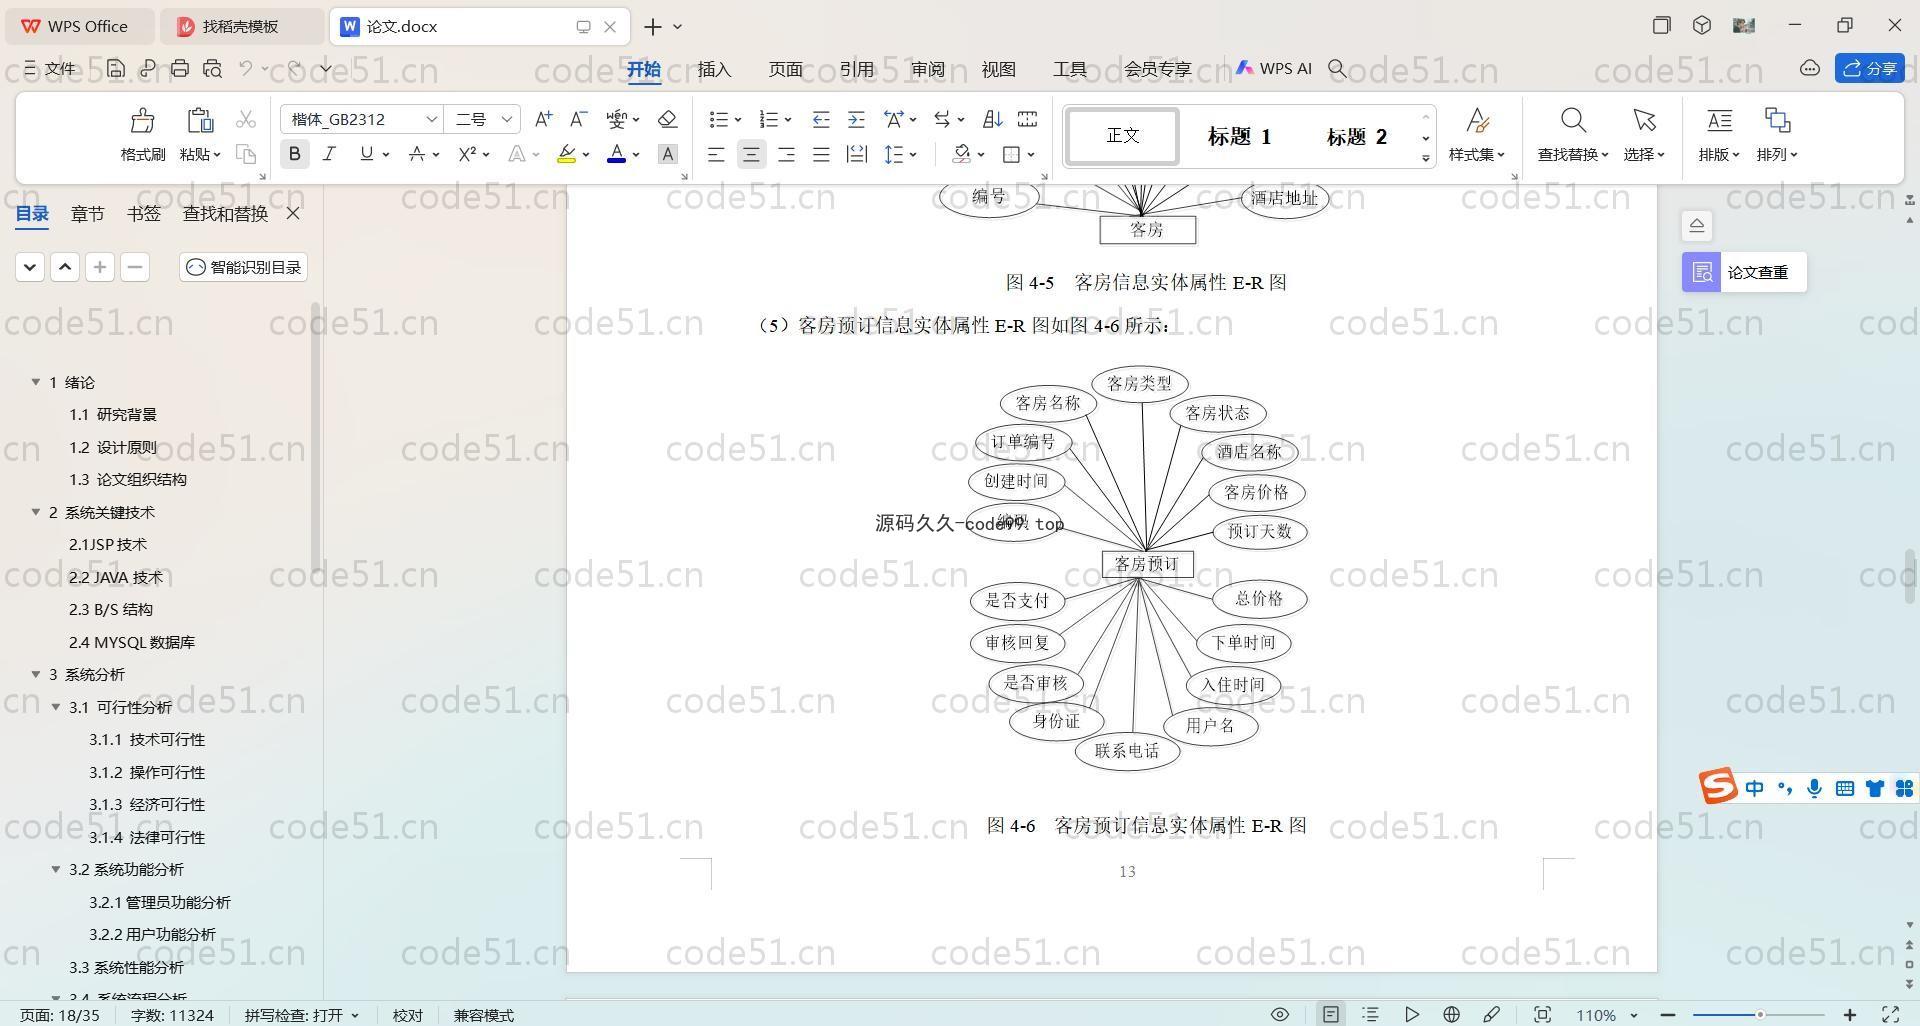
Task: Click the Export to PDF icon
Action: click(x=148, y=69)
